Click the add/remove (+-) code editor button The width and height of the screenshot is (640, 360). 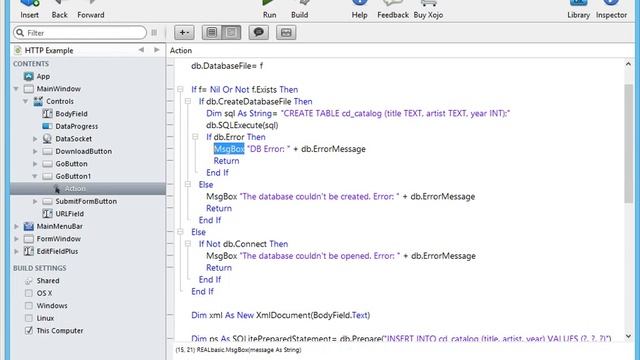click(x=184, y=33)
